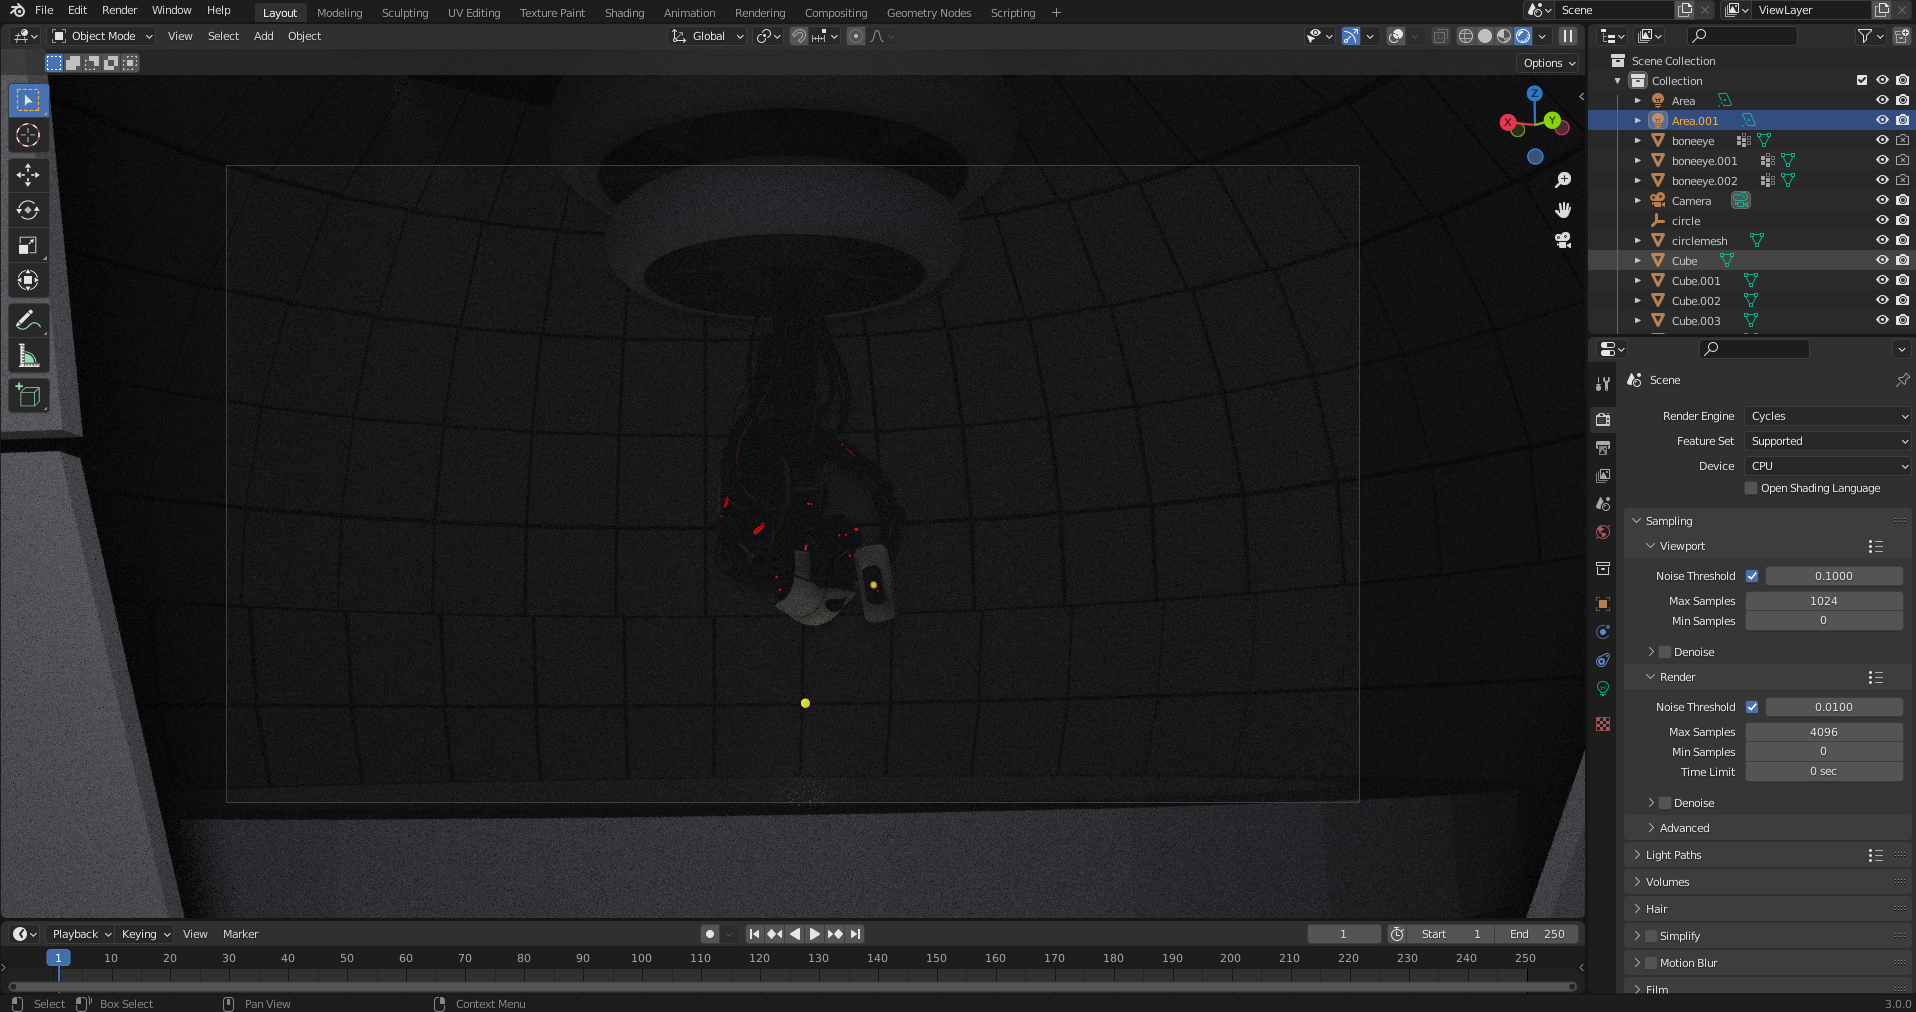
Task: Set the End frame value of 250
Action: pos(1539,933)
